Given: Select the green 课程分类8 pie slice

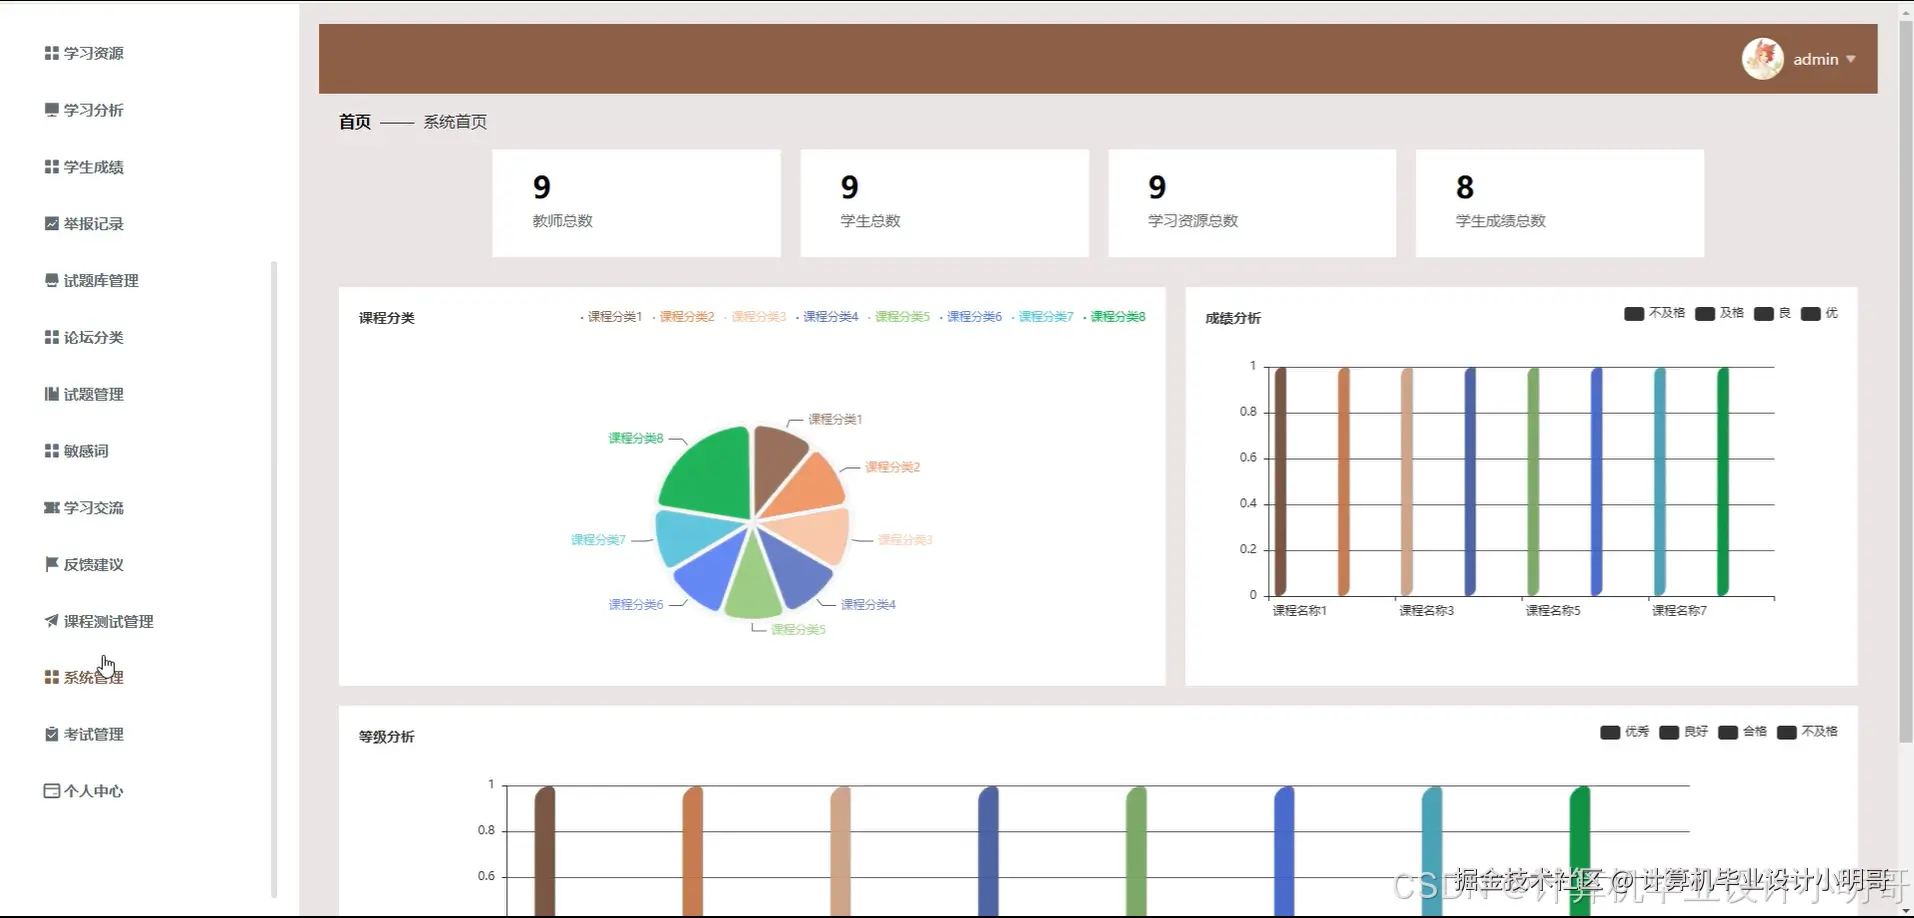Looking at the screenshot, I should (712, 474).
